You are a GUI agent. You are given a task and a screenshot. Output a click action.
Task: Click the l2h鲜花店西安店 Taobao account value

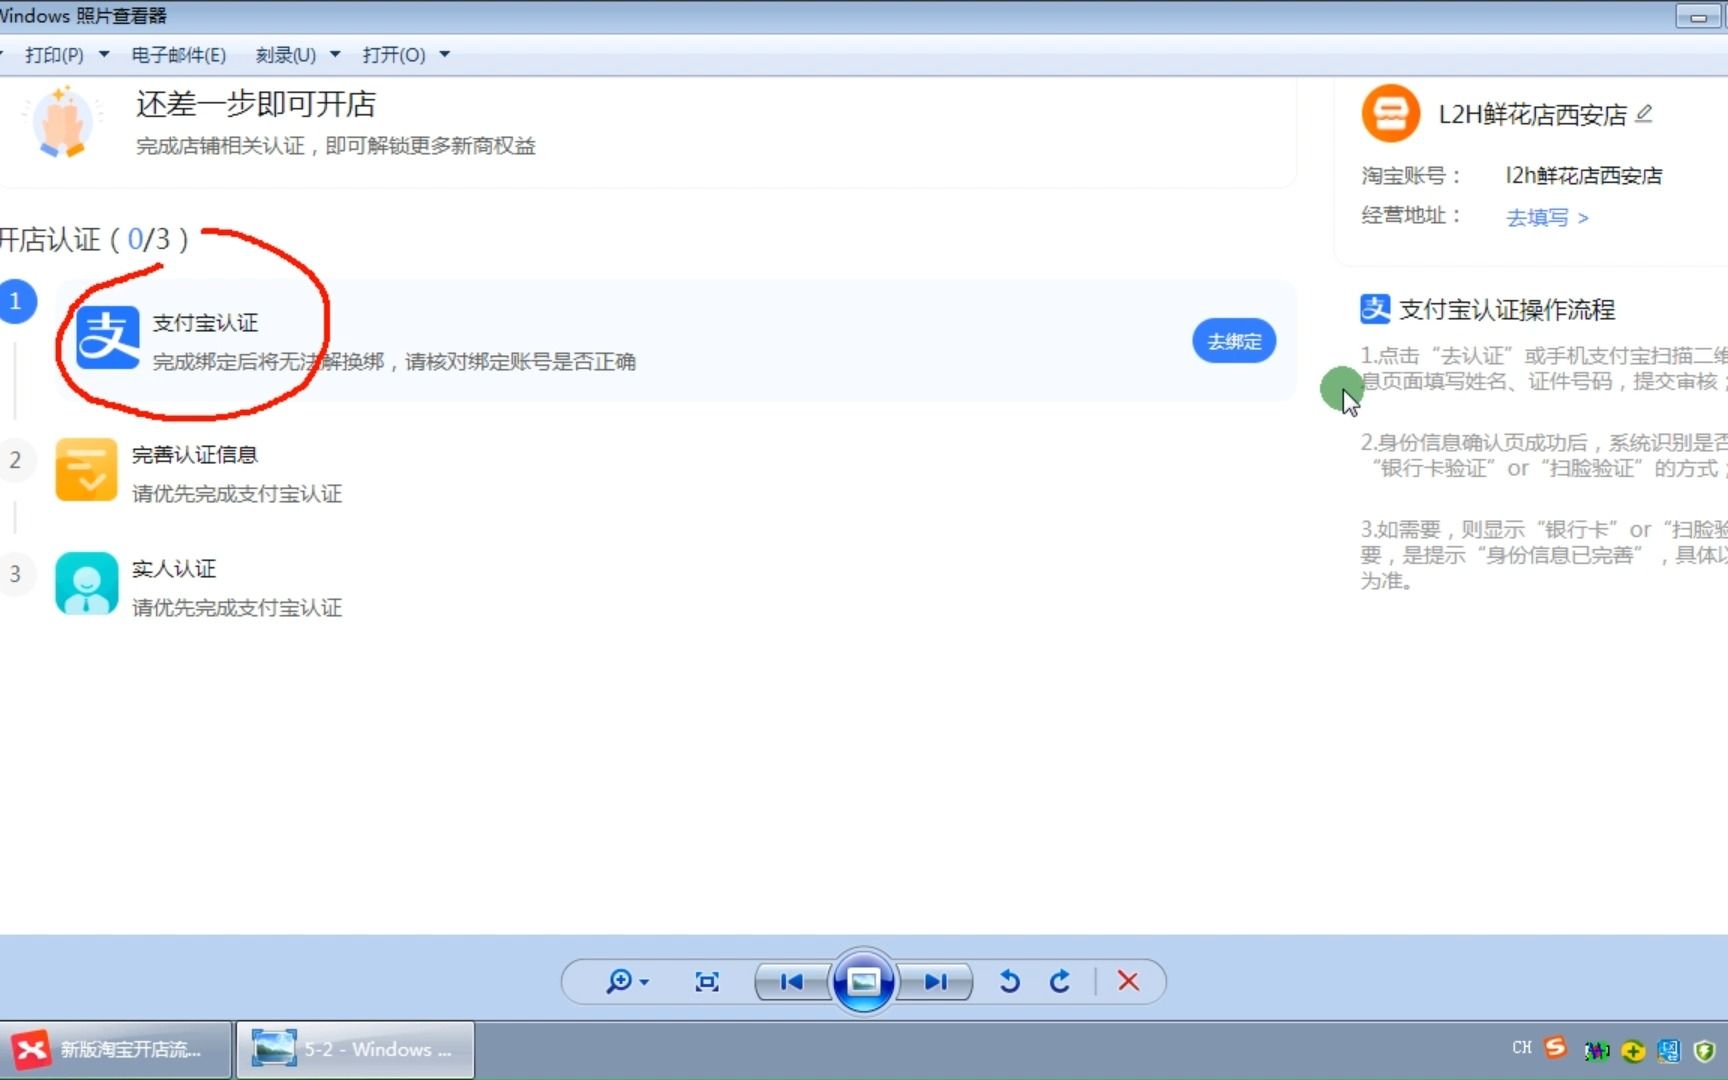[1584, 176]
